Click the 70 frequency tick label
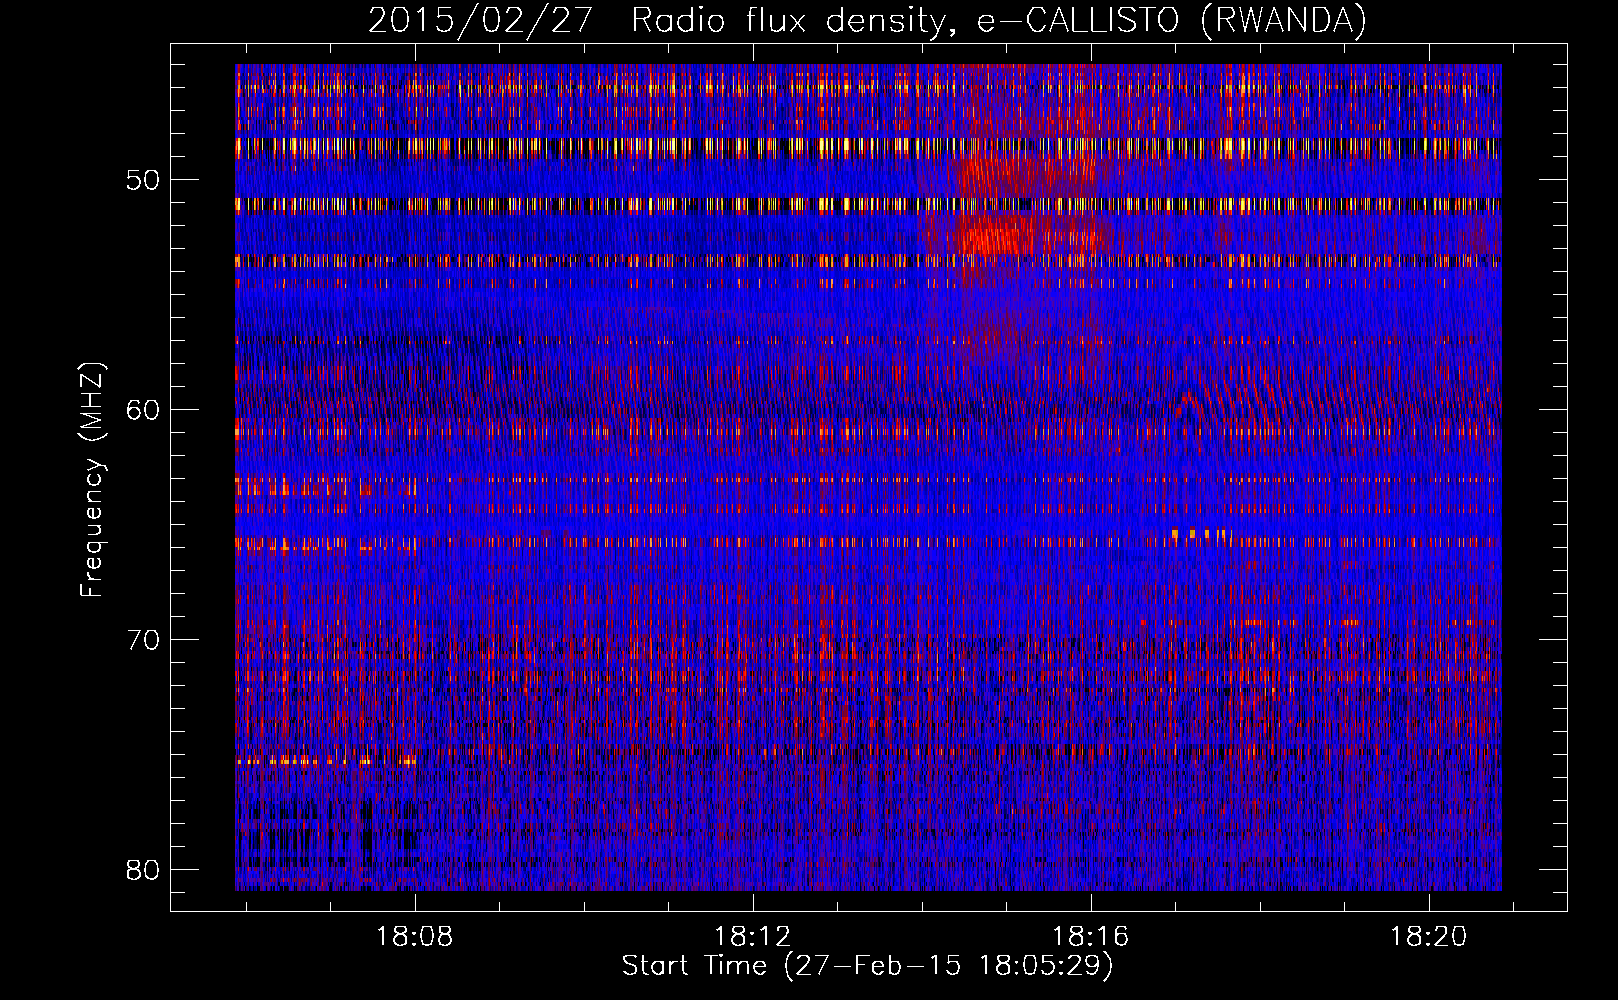This screenshot has width=1618, height=1000. pyautogui.click(x=143, y=640)
